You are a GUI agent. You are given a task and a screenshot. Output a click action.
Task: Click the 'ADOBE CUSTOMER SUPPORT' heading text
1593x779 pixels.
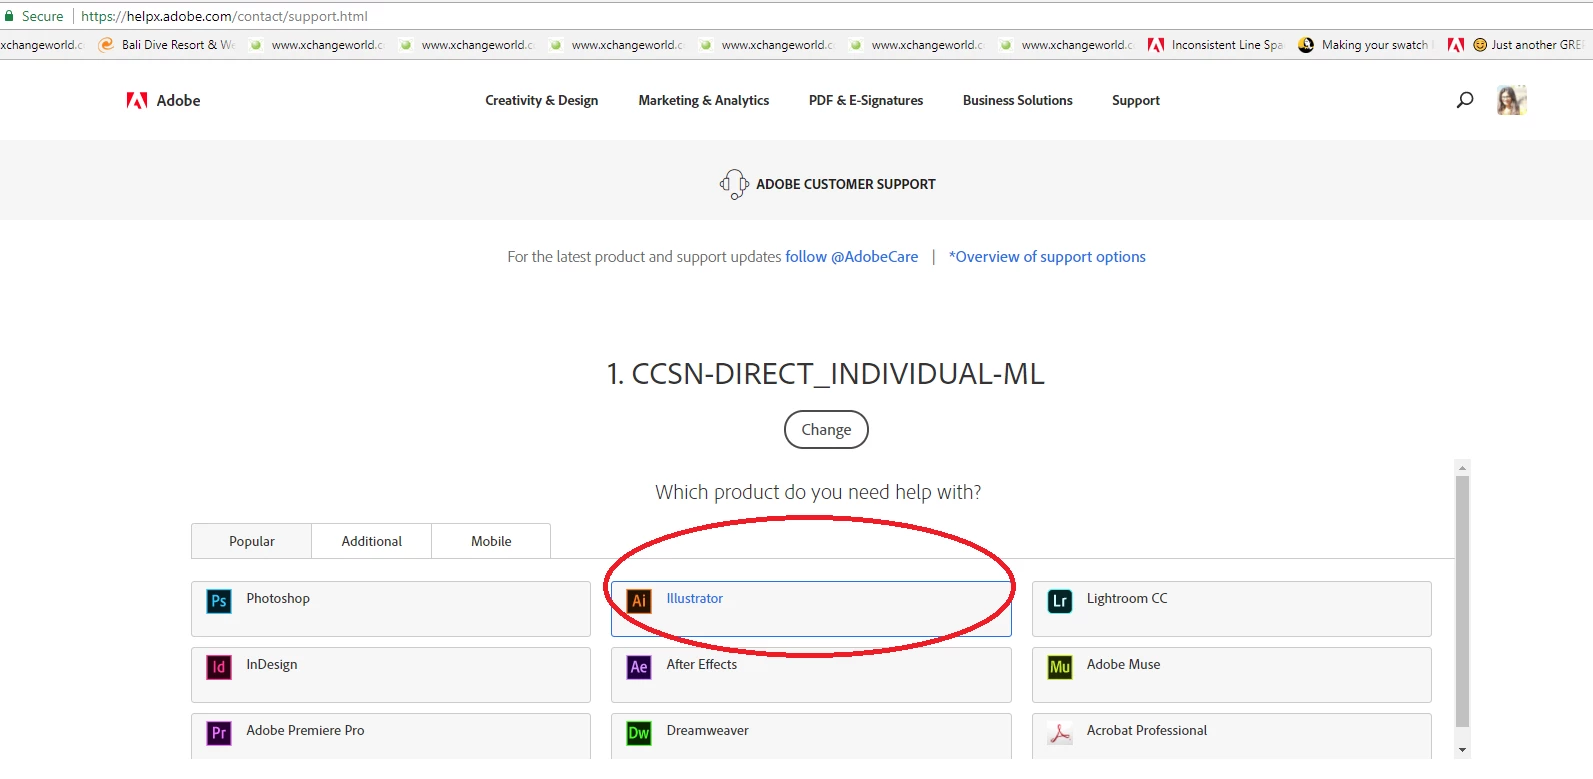pos(846,184)
